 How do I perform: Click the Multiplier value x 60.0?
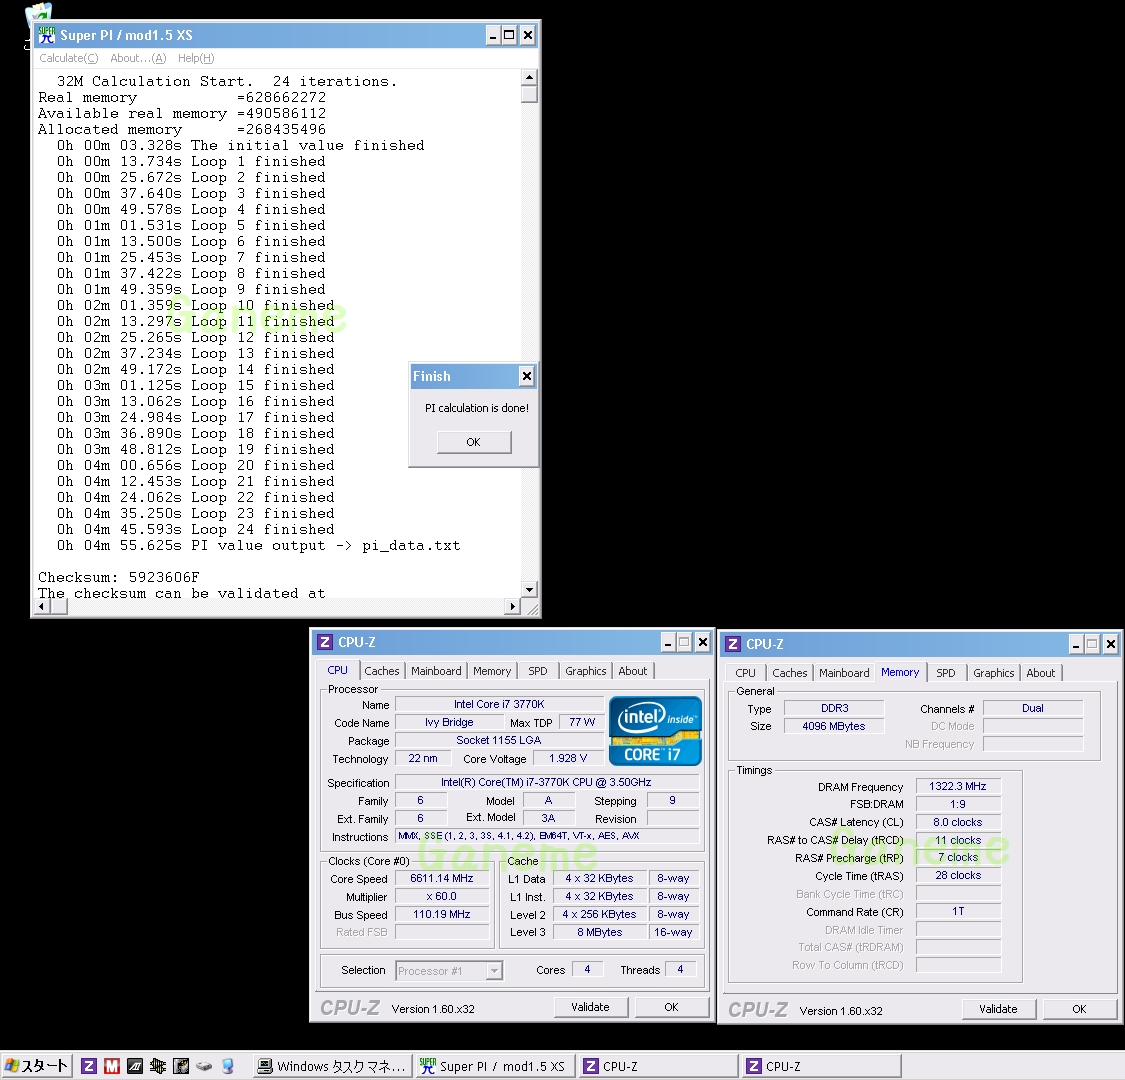coord(442,896)
